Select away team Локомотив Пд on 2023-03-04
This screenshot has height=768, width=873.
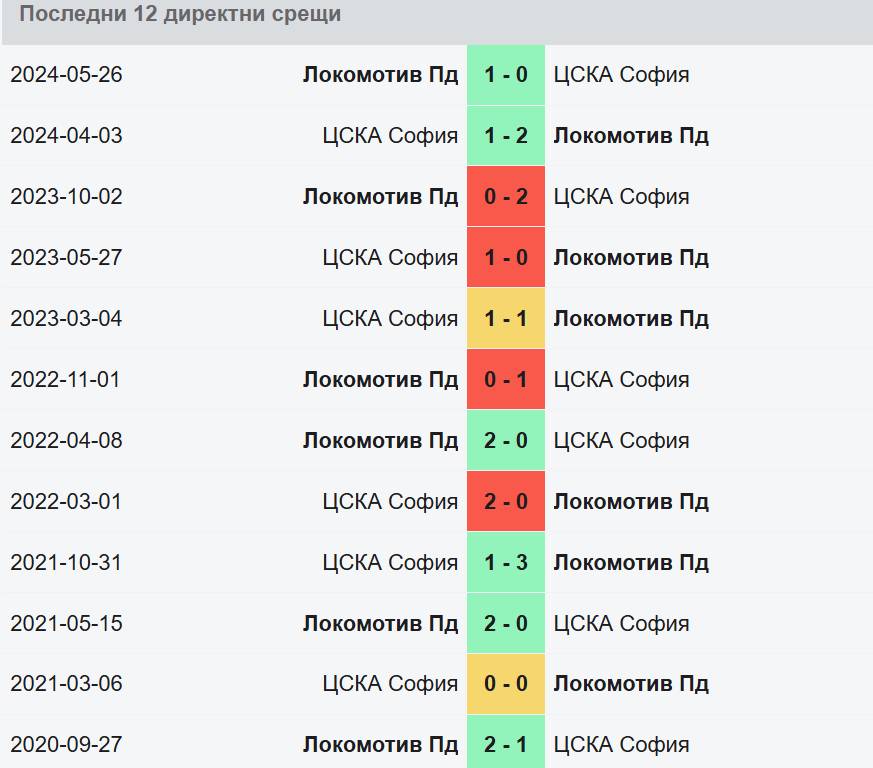(631, 319)
